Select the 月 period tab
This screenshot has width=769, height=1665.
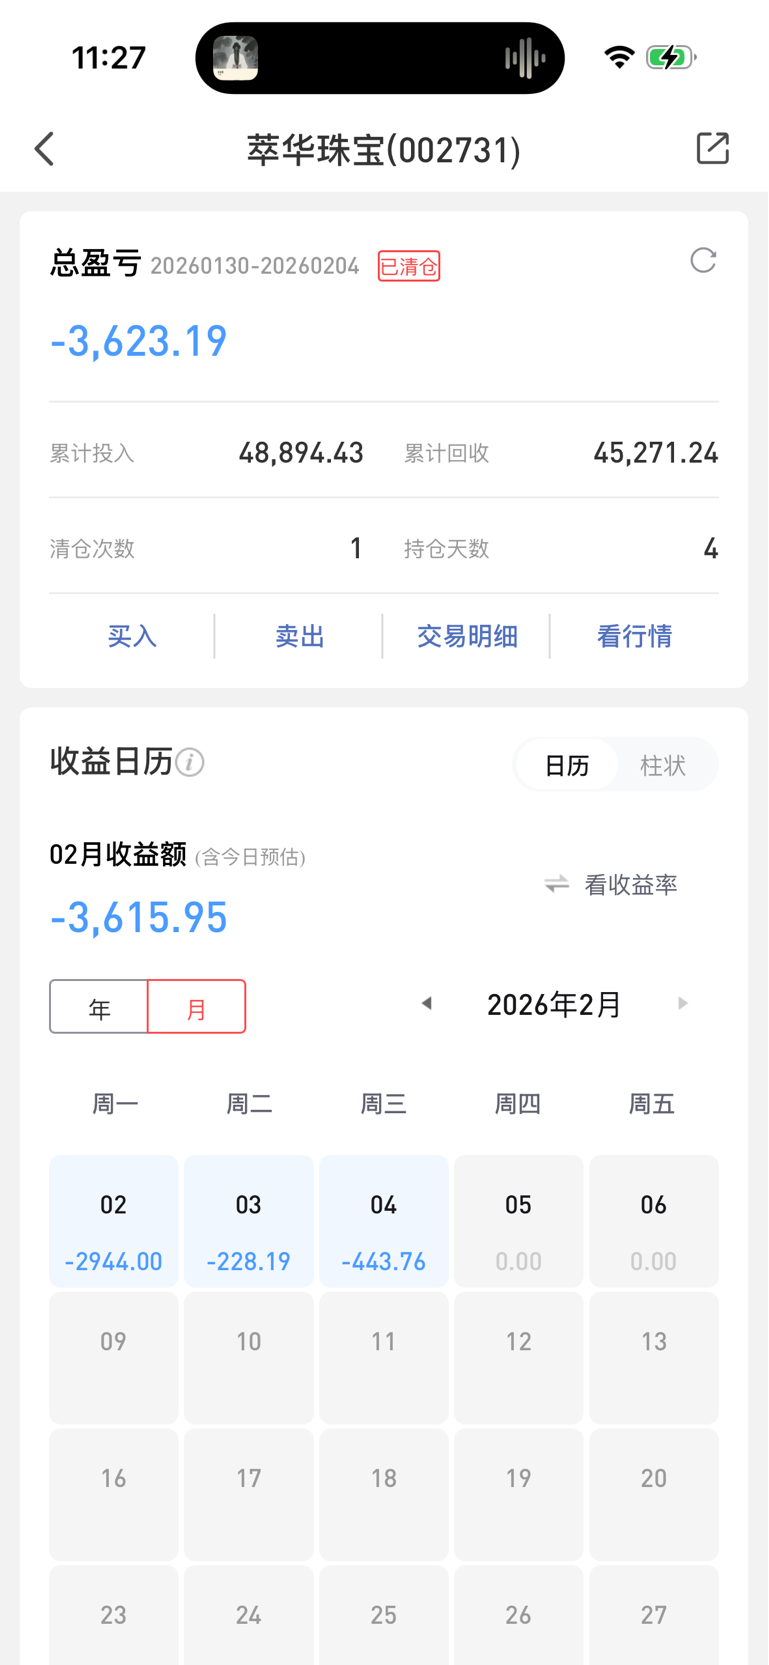[x=197, y=1007]
